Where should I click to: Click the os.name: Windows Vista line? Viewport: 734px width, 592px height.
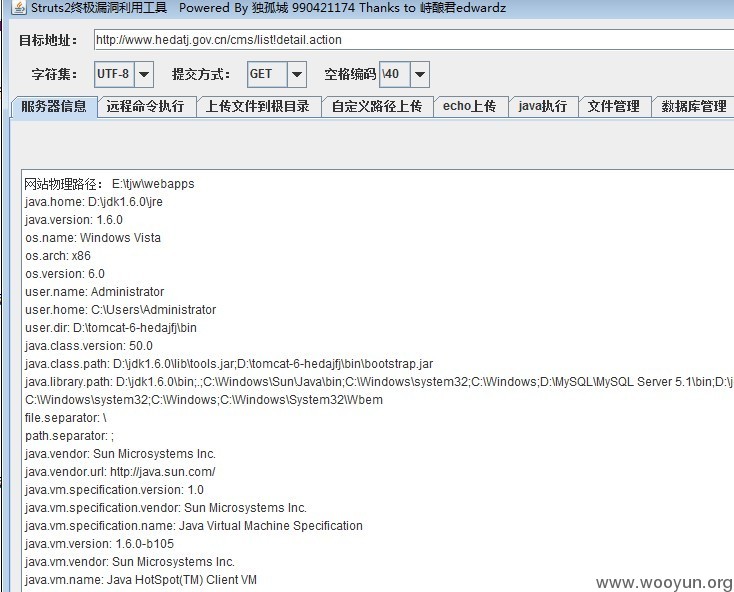[x=93, y=238]
